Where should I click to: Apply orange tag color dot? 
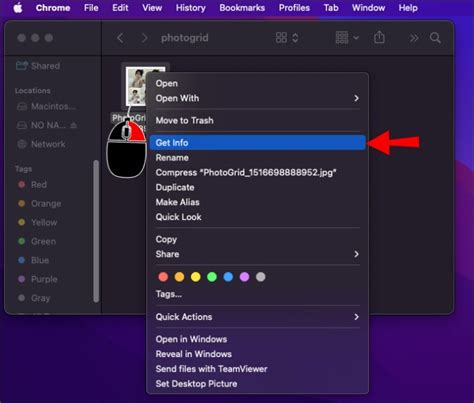pos(179,277)
